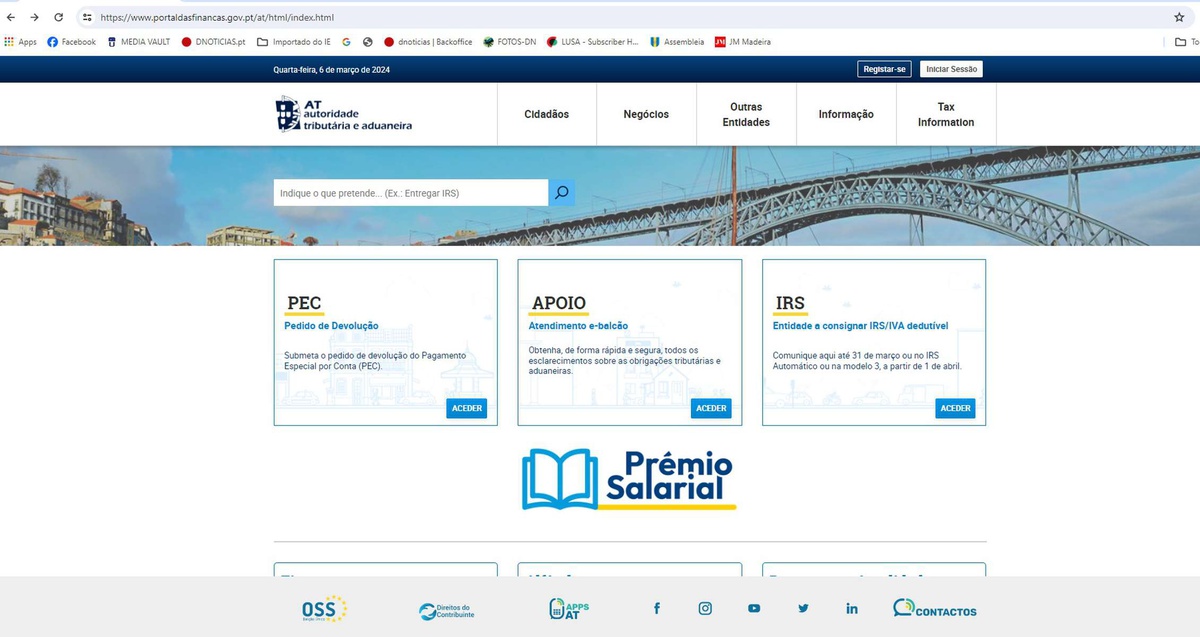Open the APPS AT footer icon
Screen dimensions: 1200x637
(569, 608)
